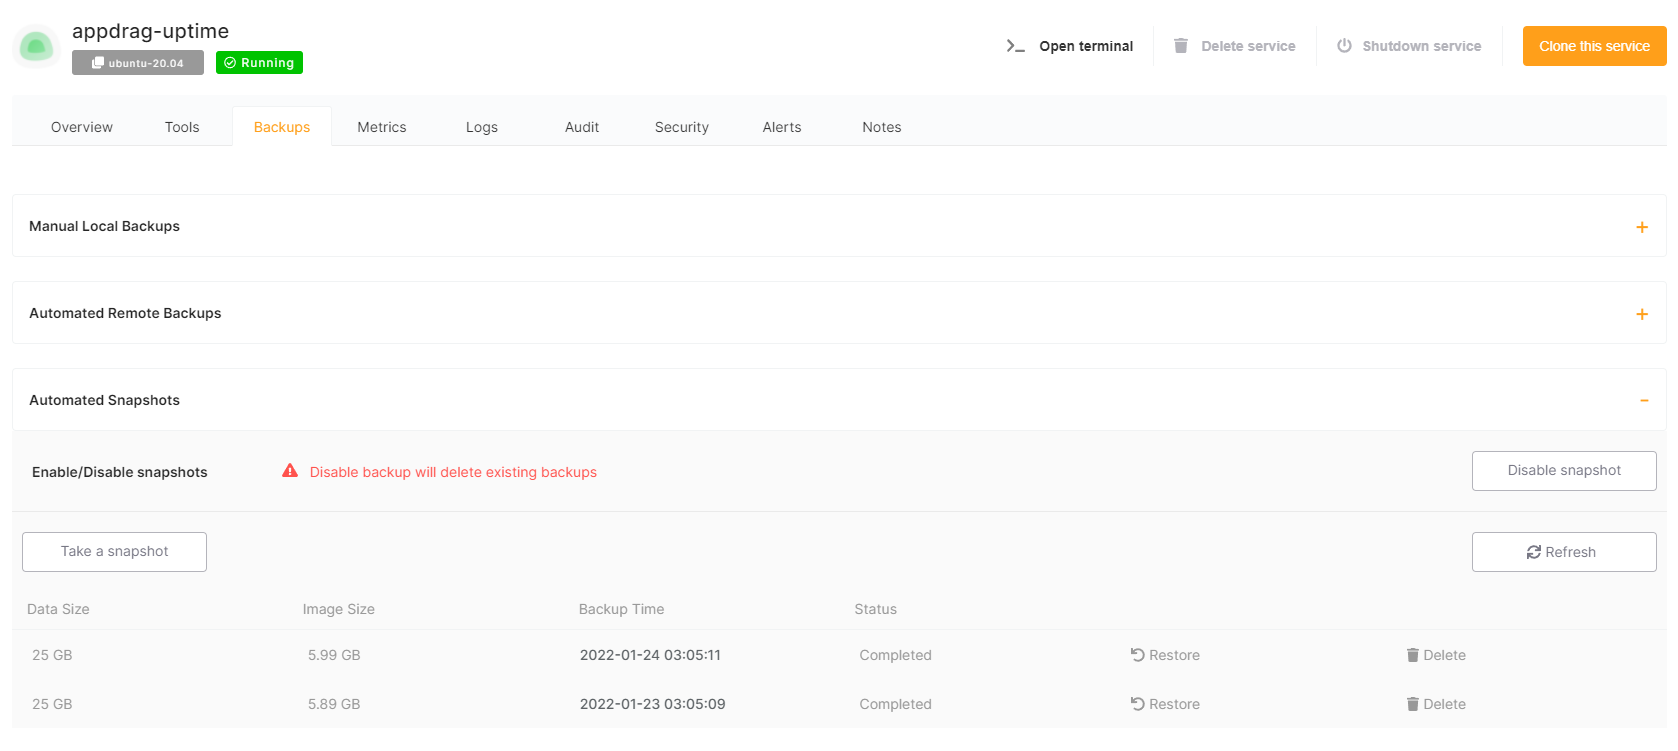Click restore icon for 2022-01-23 snapshot
Image resolution: width=1678 pixels, height=751 pixels.
(x=1137, y=704)
